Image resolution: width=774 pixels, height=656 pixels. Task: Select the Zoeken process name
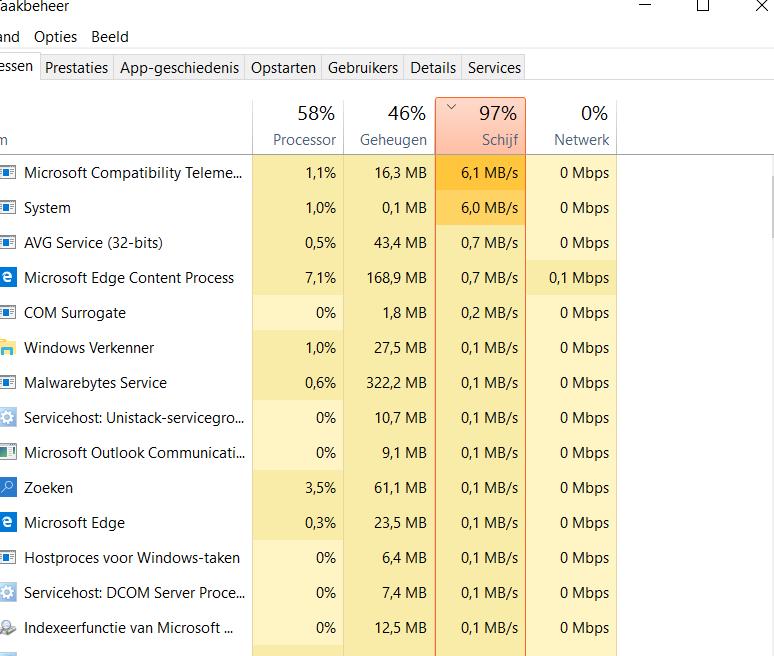[x=48, y=488]
